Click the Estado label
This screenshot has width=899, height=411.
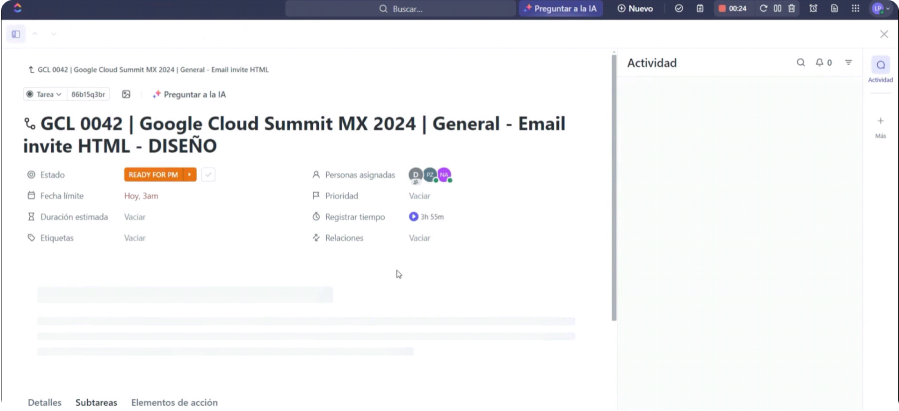(x=52, y=175)
